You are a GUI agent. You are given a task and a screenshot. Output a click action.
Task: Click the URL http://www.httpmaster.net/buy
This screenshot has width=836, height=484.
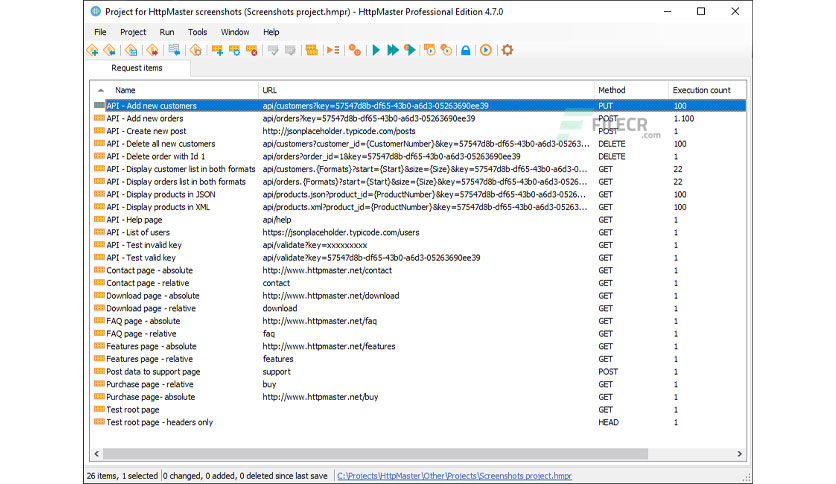click(320, 397)
